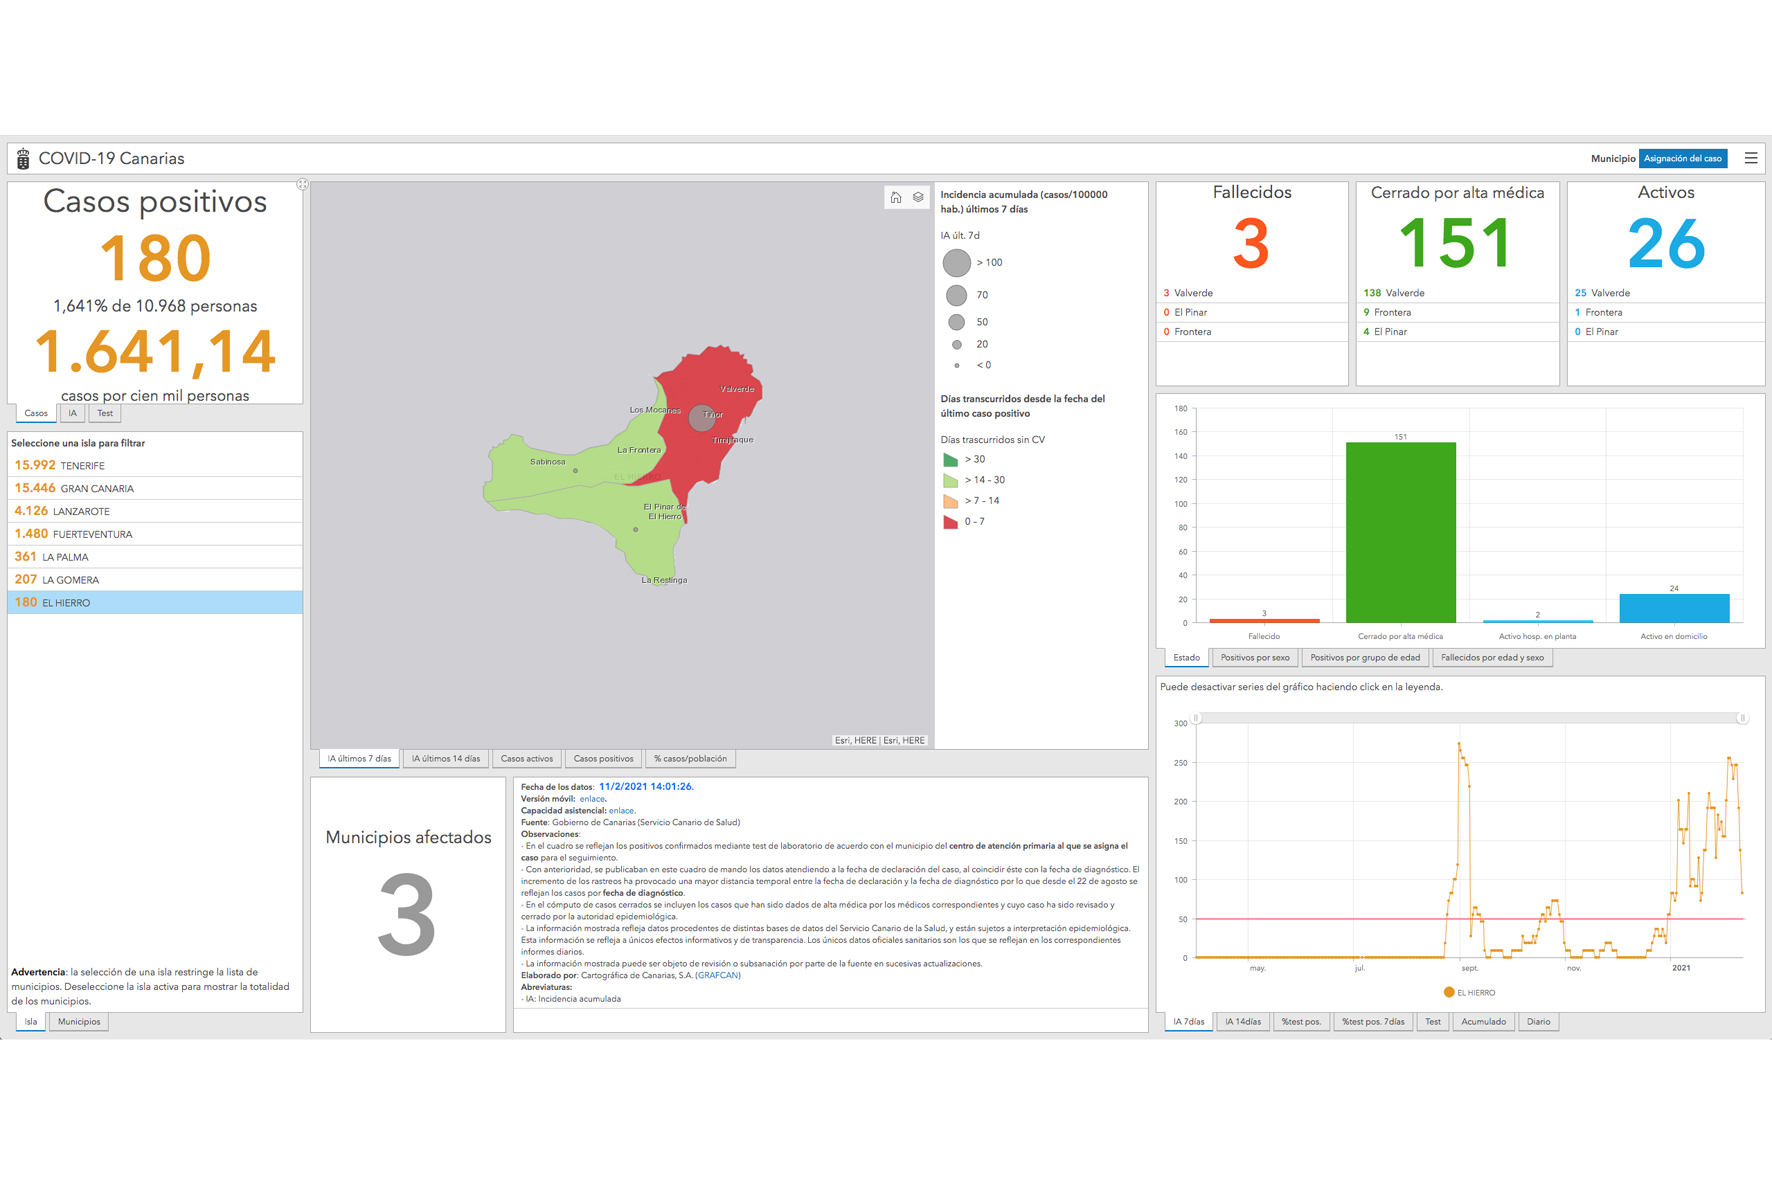Show the Acumulado chart tab
This screenshot has height=1181, width=1772.
1483,1022
